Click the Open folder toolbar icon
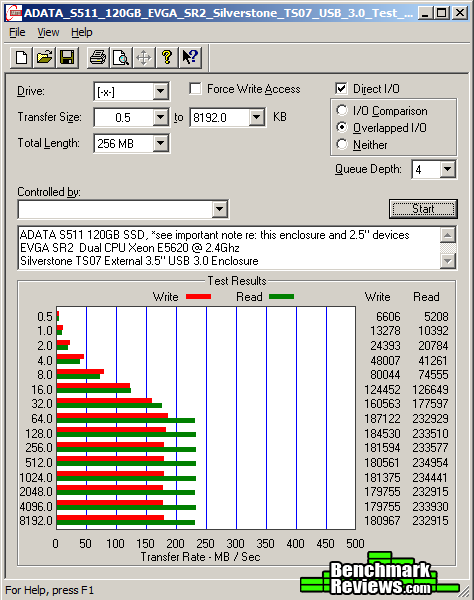Screen dimensions: 474x600 pos(44,58)
